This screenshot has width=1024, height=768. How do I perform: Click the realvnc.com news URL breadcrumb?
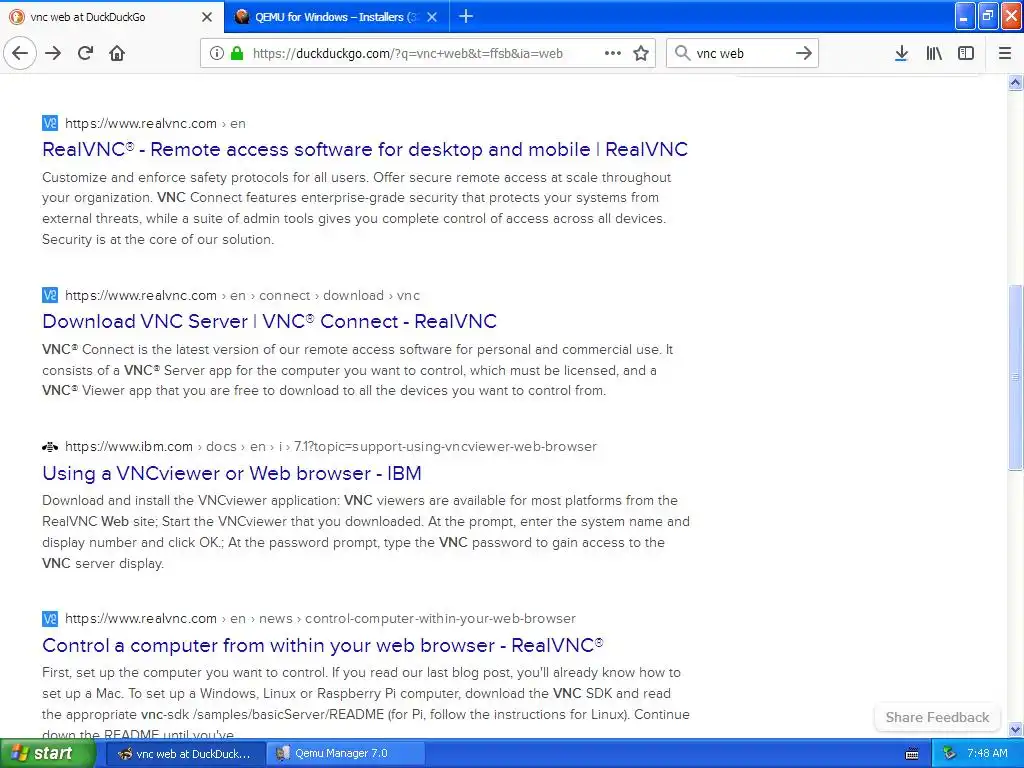click(x=321, y=618)
